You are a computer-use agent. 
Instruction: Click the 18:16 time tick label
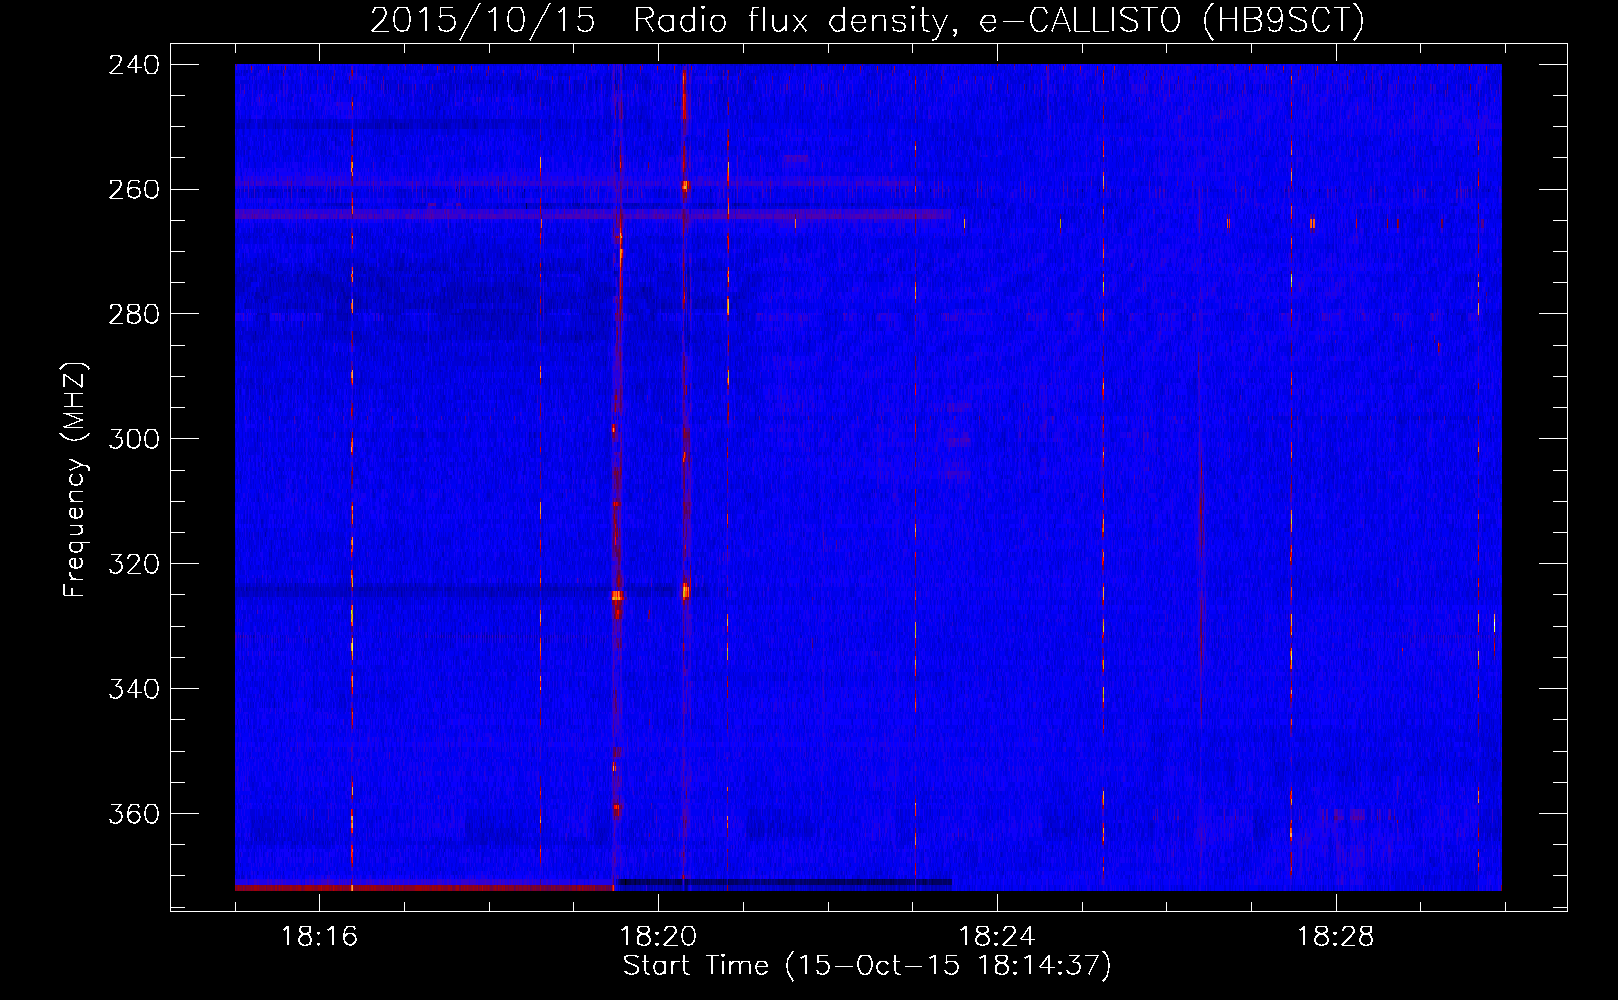pos(319,936)
